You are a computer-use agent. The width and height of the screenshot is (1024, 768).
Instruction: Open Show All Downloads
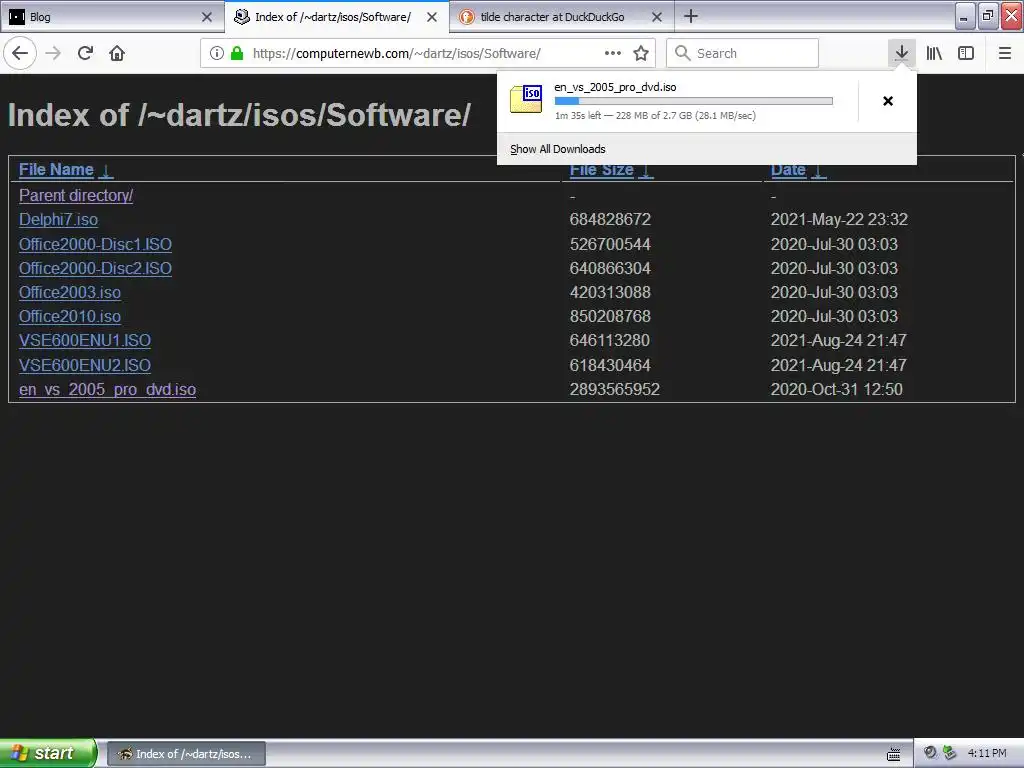point(558,149)
